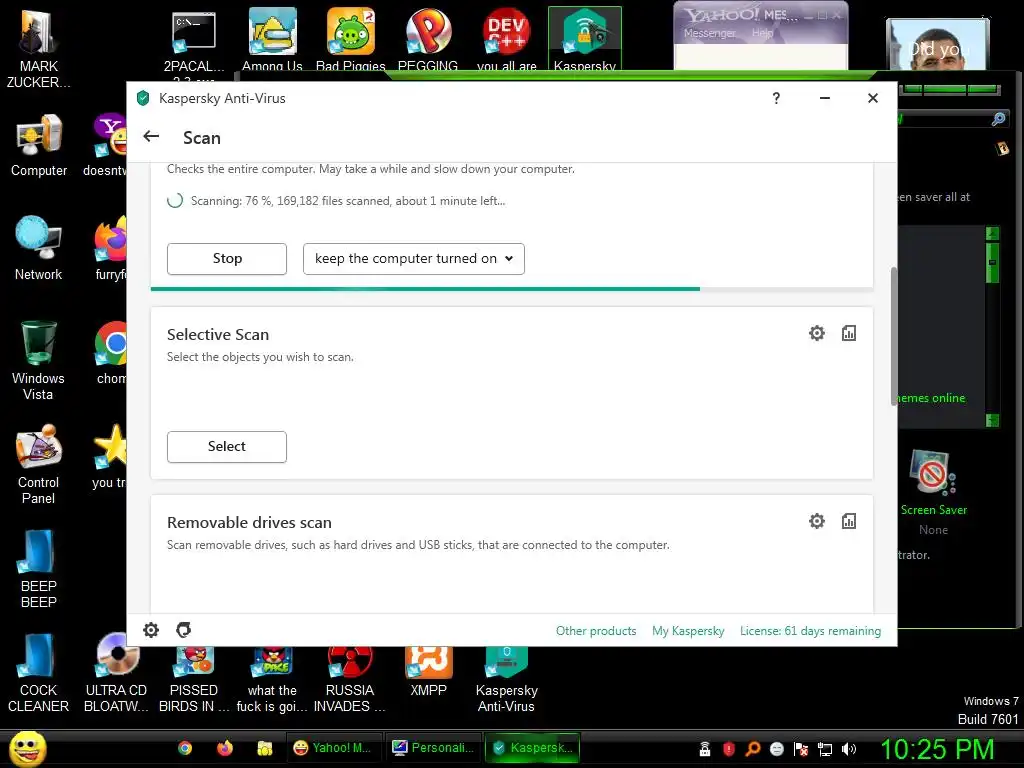The height and width of the screenshot is (768, 1024).
Task: Switch to Kaspersky taskbar button
Action: click(x=533, y=748)
